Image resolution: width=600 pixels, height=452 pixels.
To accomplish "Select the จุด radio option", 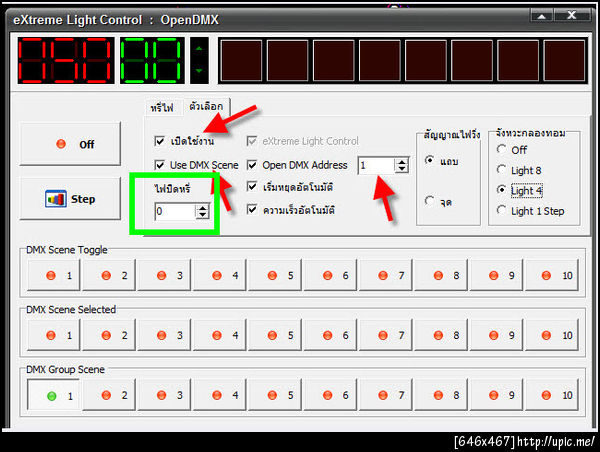I will click(430, 201).
